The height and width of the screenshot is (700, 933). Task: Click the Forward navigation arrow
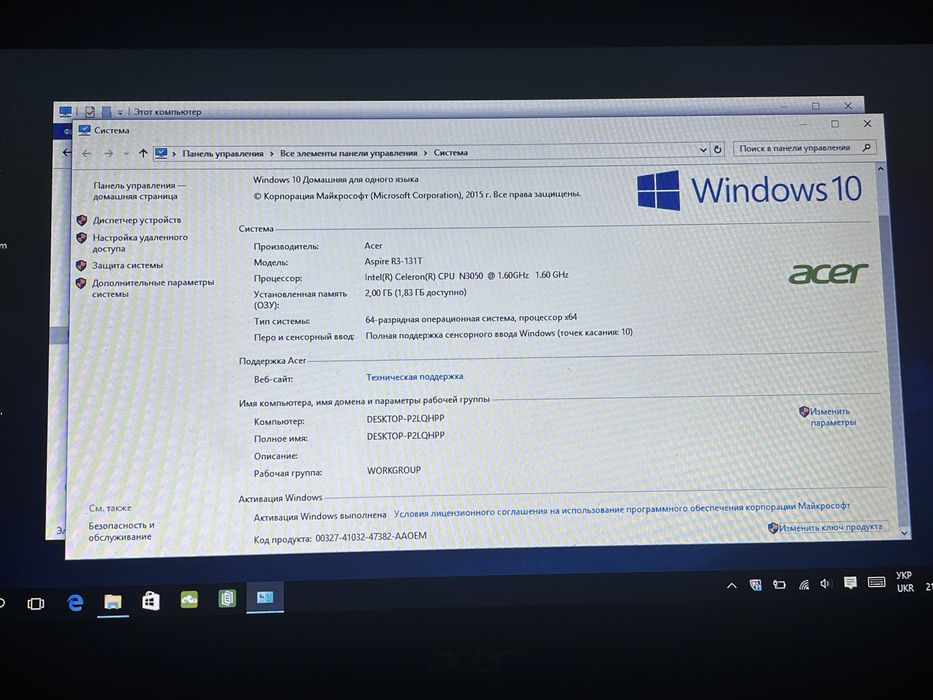108,154
